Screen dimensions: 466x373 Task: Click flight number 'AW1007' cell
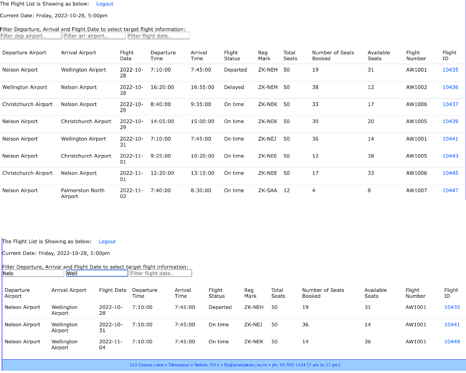tap(416, 190)
